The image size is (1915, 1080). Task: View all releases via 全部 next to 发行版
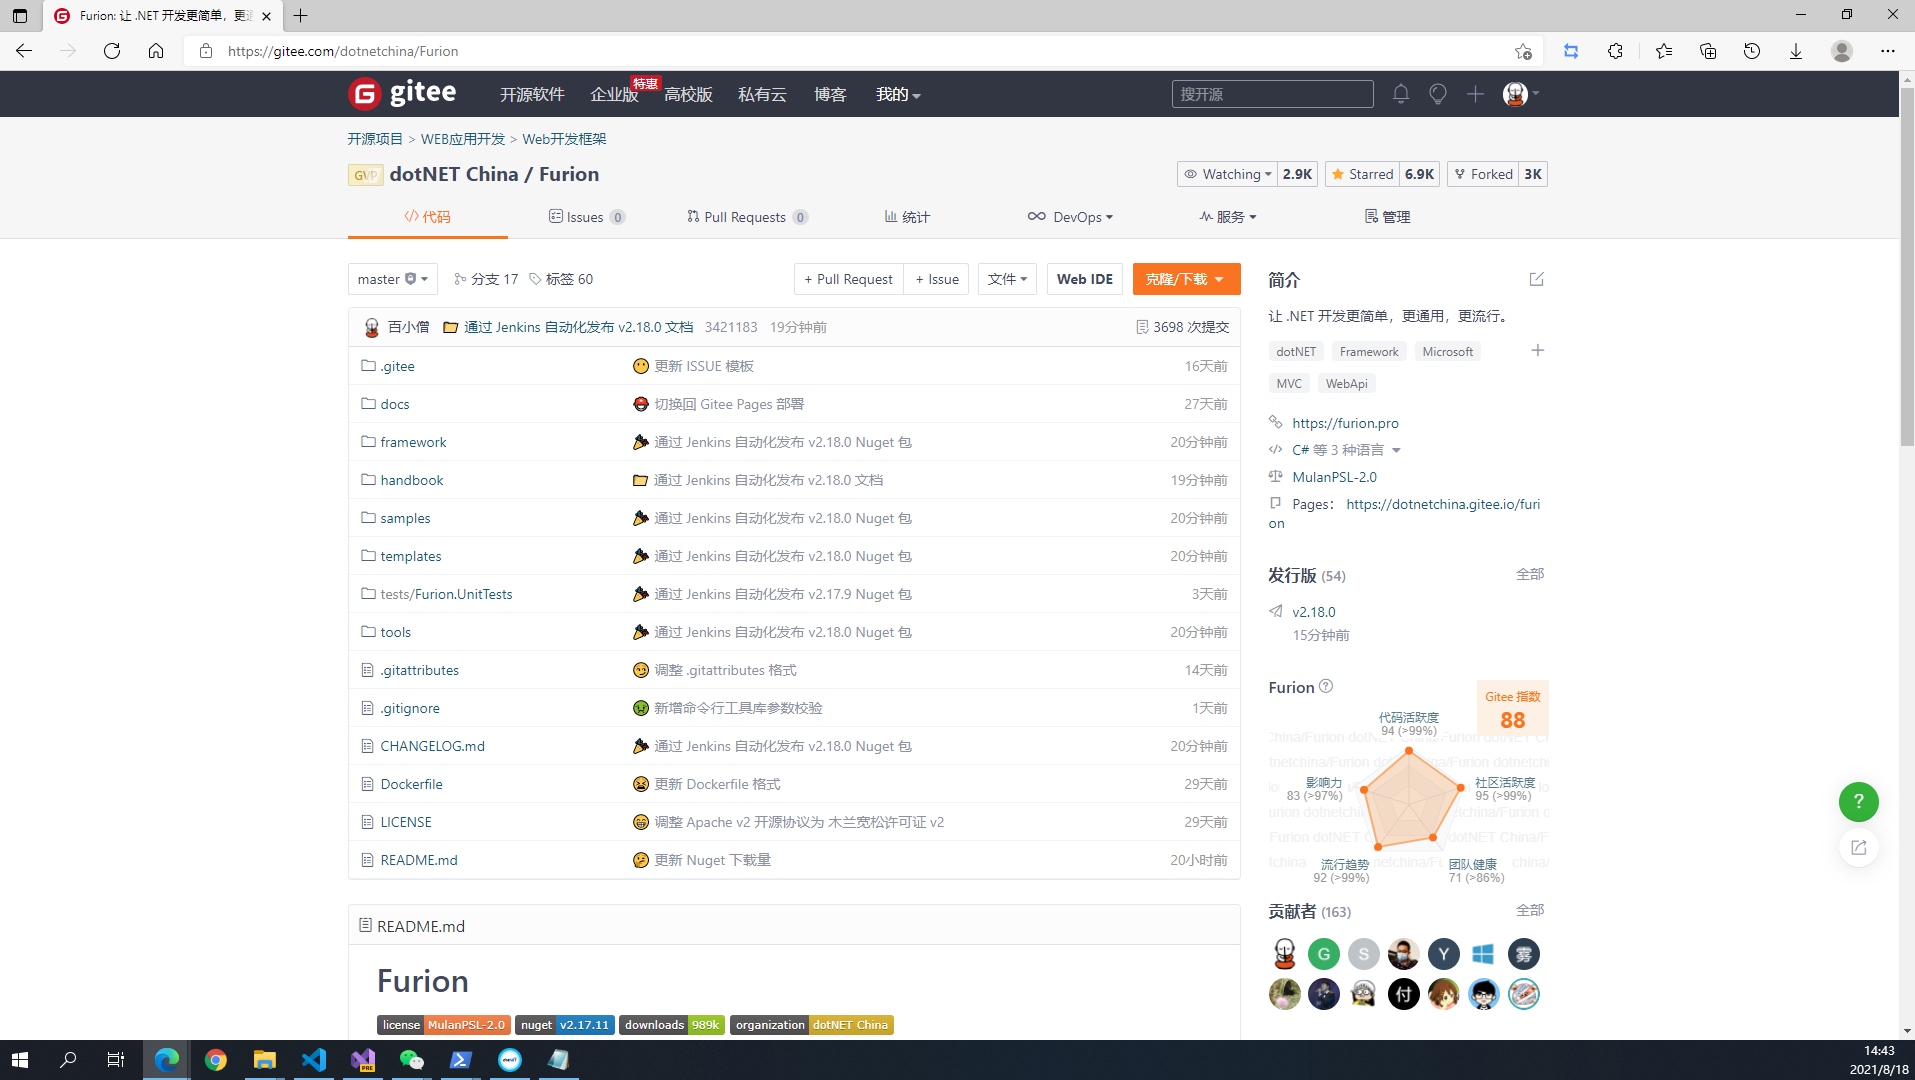1529,574
